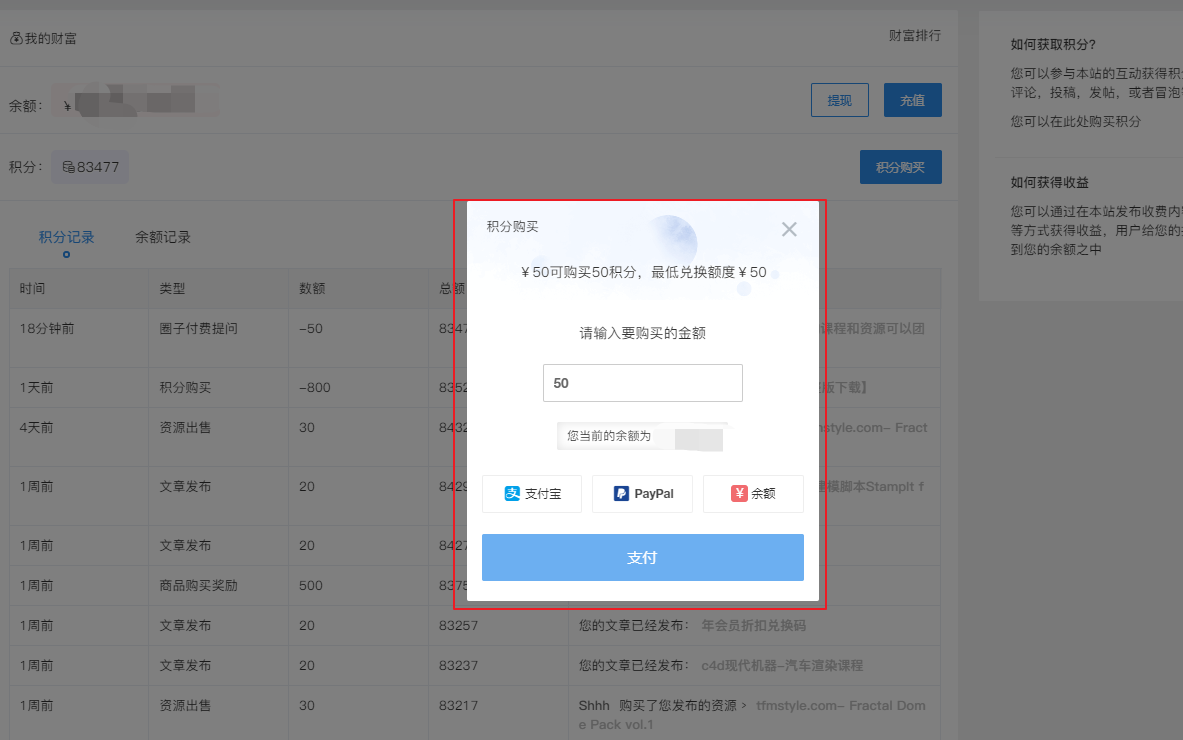Screen dimensions: 1183x740
Task: Switch to the 余额记录 tab
Action: pyautogui.click(x=163, y=237)
